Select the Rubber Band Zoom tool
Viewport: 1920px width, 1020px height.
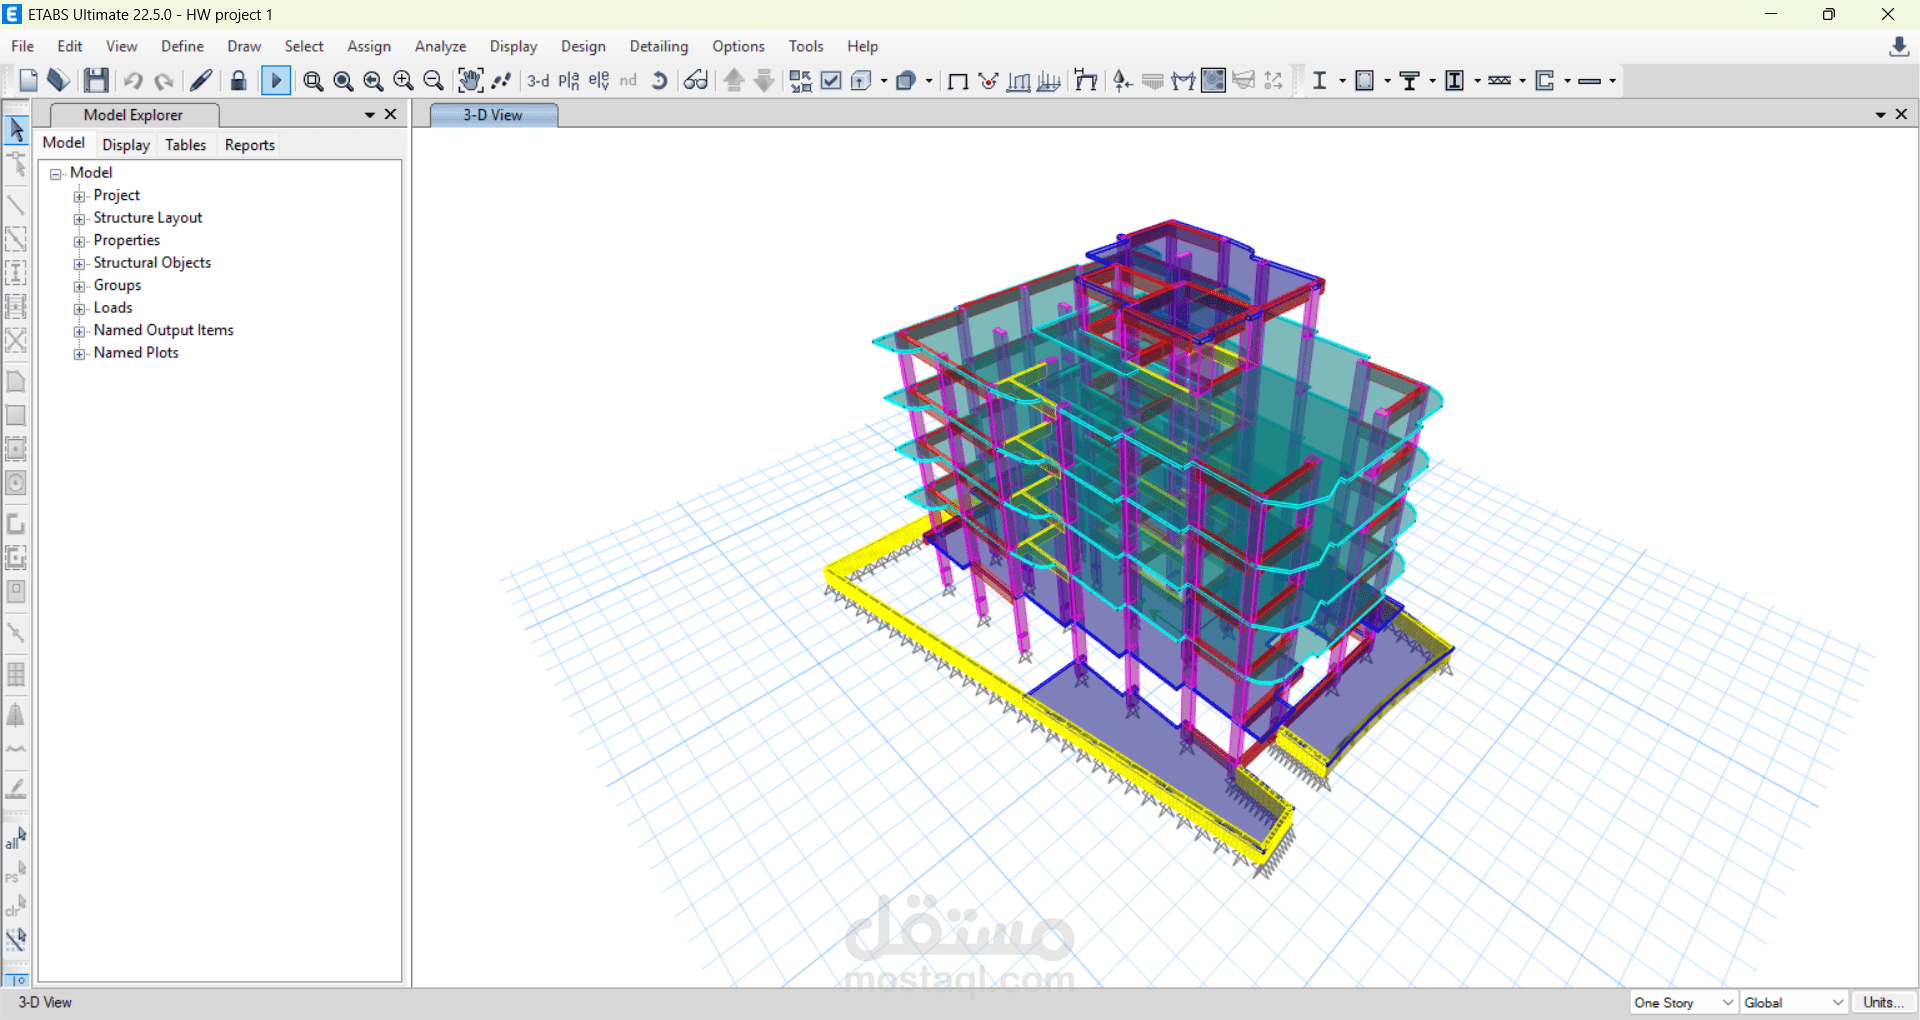tap(313, 81)
